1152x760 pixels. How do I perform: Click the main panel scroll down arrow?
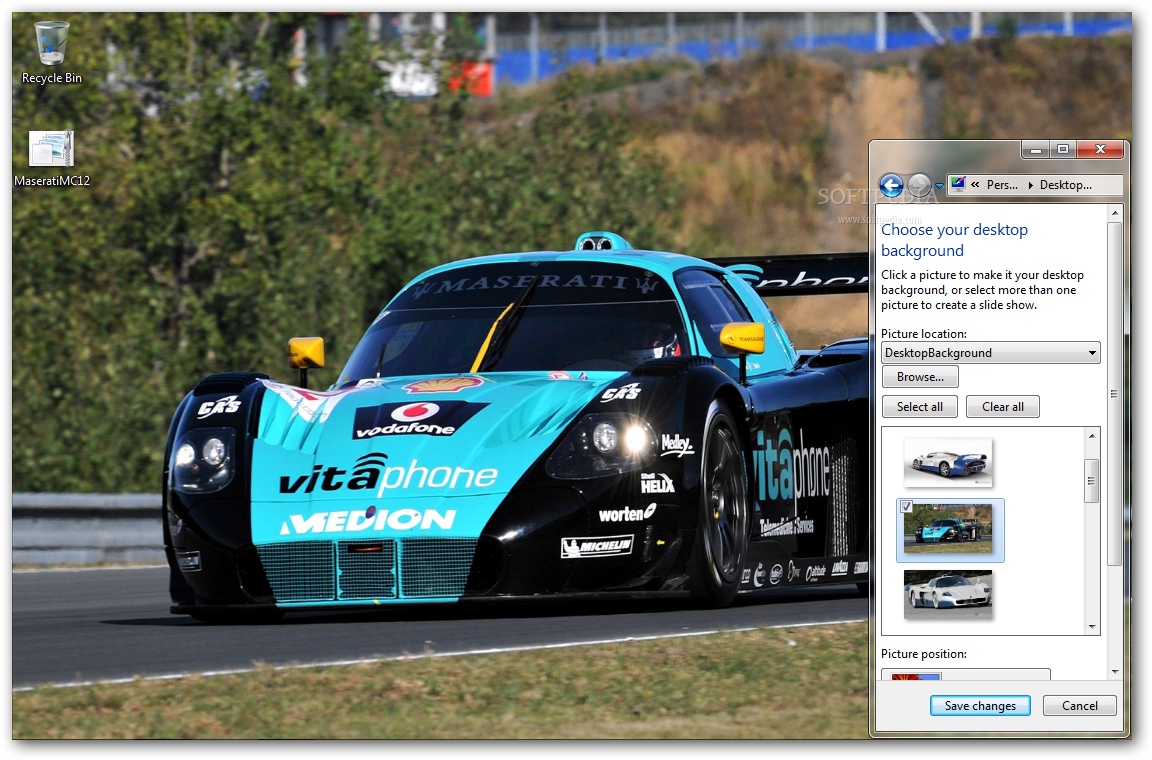(1115, 672)
